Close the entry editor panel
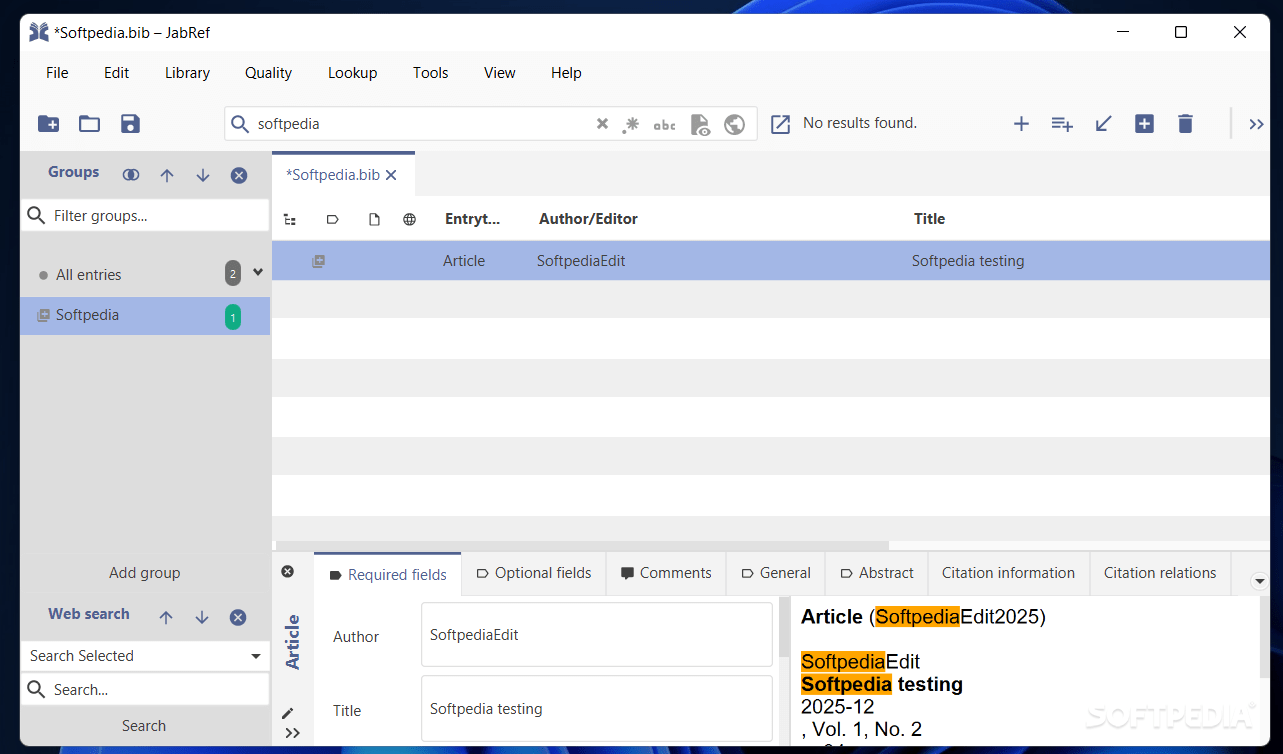Screen dimensions: 1283x754 tap(288, 571)
